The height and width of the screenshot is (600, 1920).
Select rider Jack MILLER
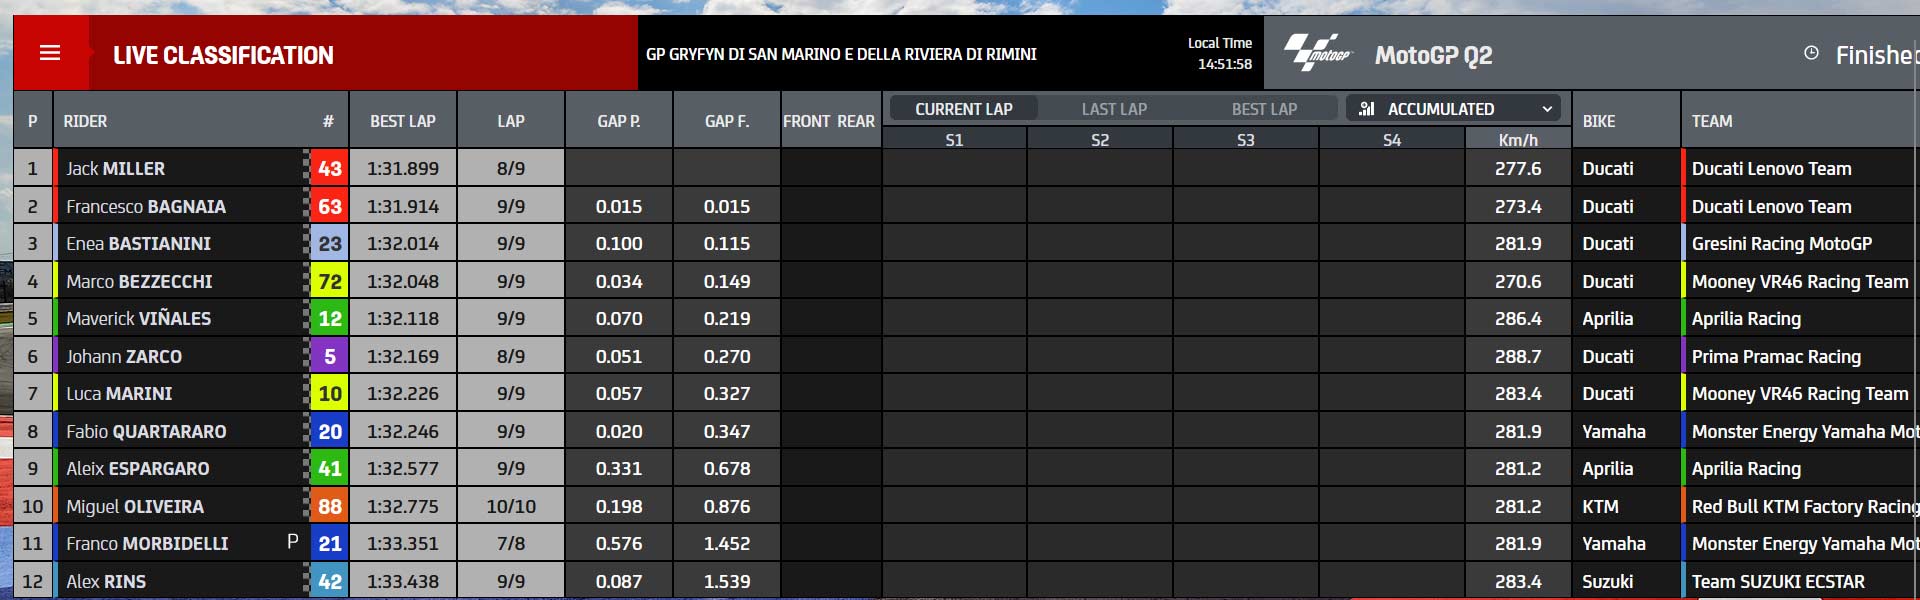115,169
